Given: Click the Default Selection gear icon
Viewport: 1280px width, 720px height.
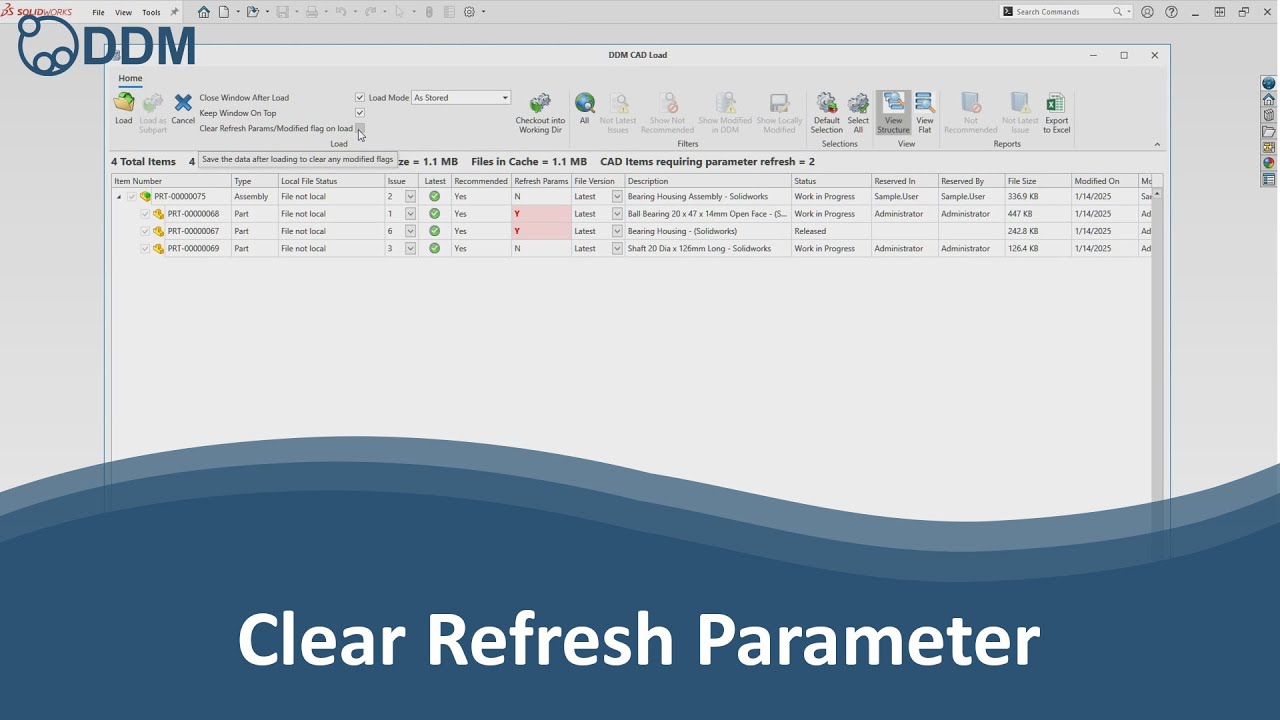Looking at the screenshot, I should [x=827, y=103].
